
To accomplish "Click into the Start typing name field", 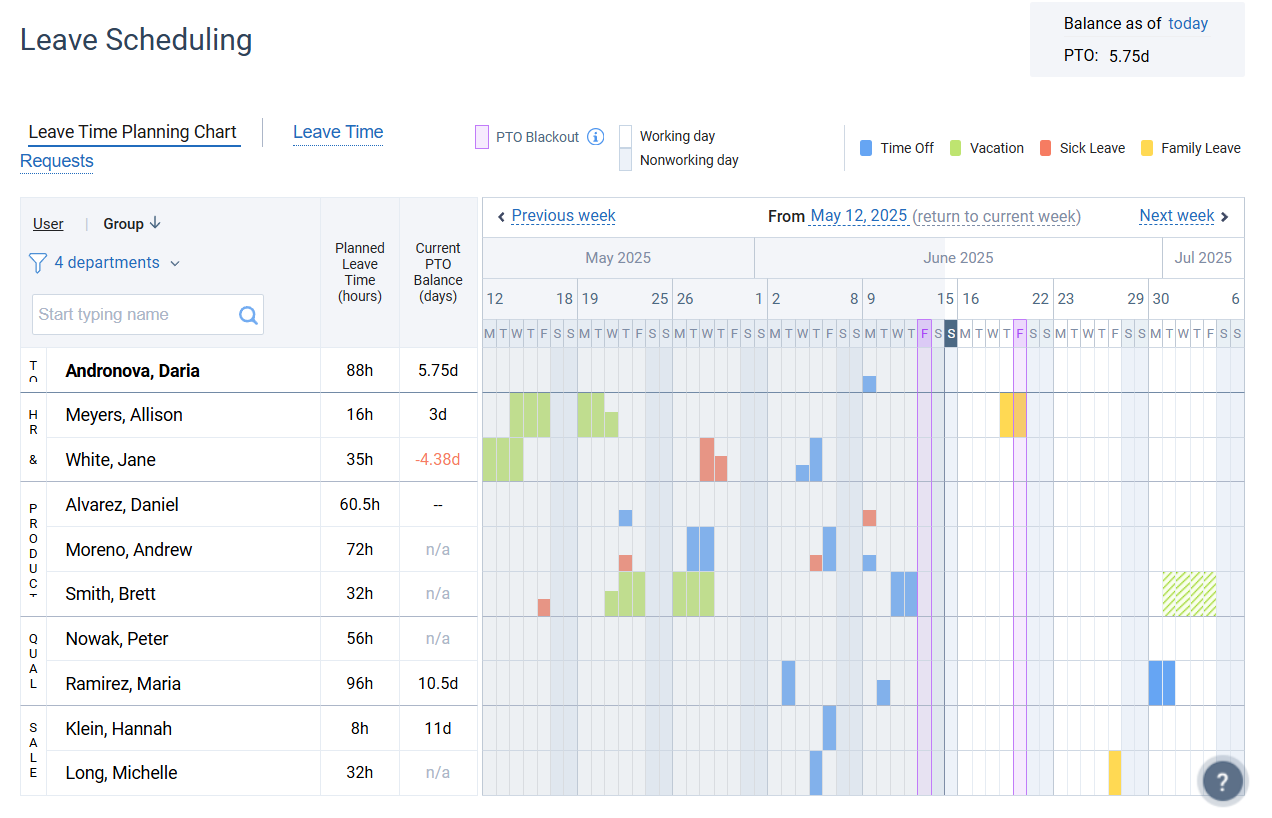I will (x=135, y=315).
